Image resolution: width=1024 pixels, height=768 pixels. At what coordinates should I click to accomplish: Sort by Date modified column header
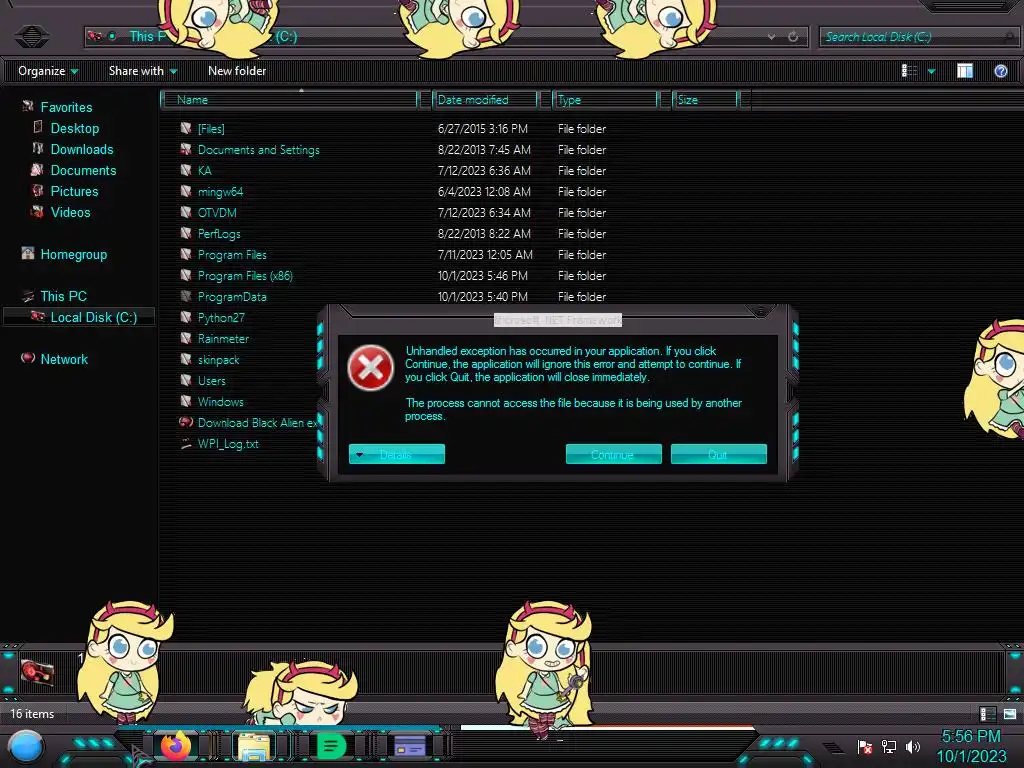tap(485, 100)
